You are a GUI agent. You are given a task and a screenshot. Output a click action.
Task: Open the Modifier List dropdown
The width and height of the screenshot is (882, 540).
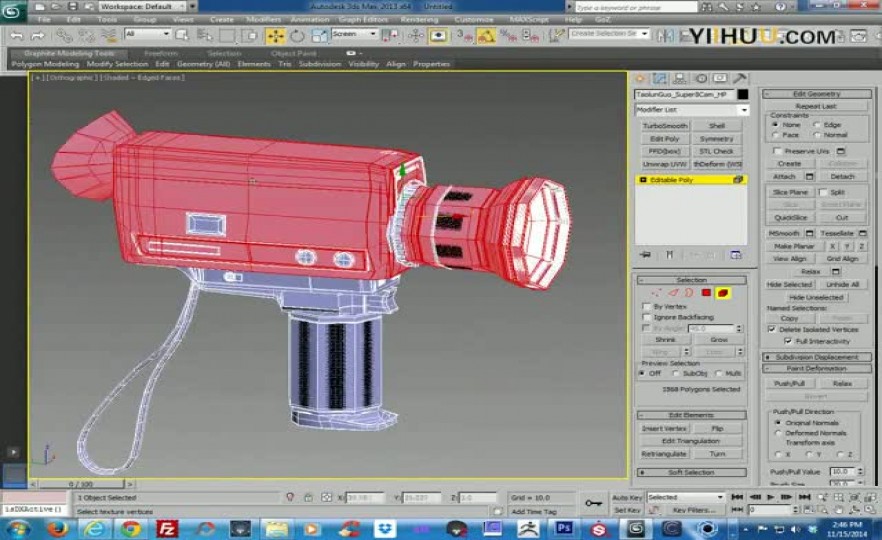692,110
